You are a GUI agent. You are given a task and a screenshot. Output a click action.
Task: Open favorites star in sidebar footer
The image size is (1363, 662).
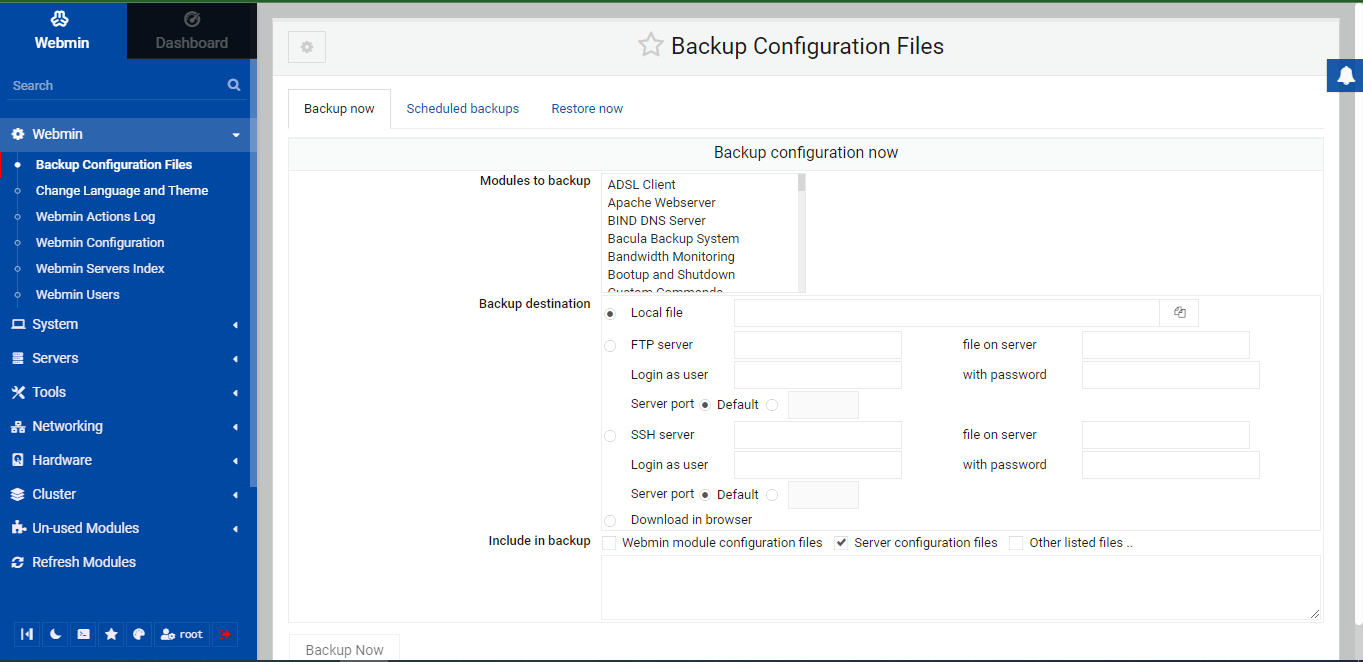(111, 634)
